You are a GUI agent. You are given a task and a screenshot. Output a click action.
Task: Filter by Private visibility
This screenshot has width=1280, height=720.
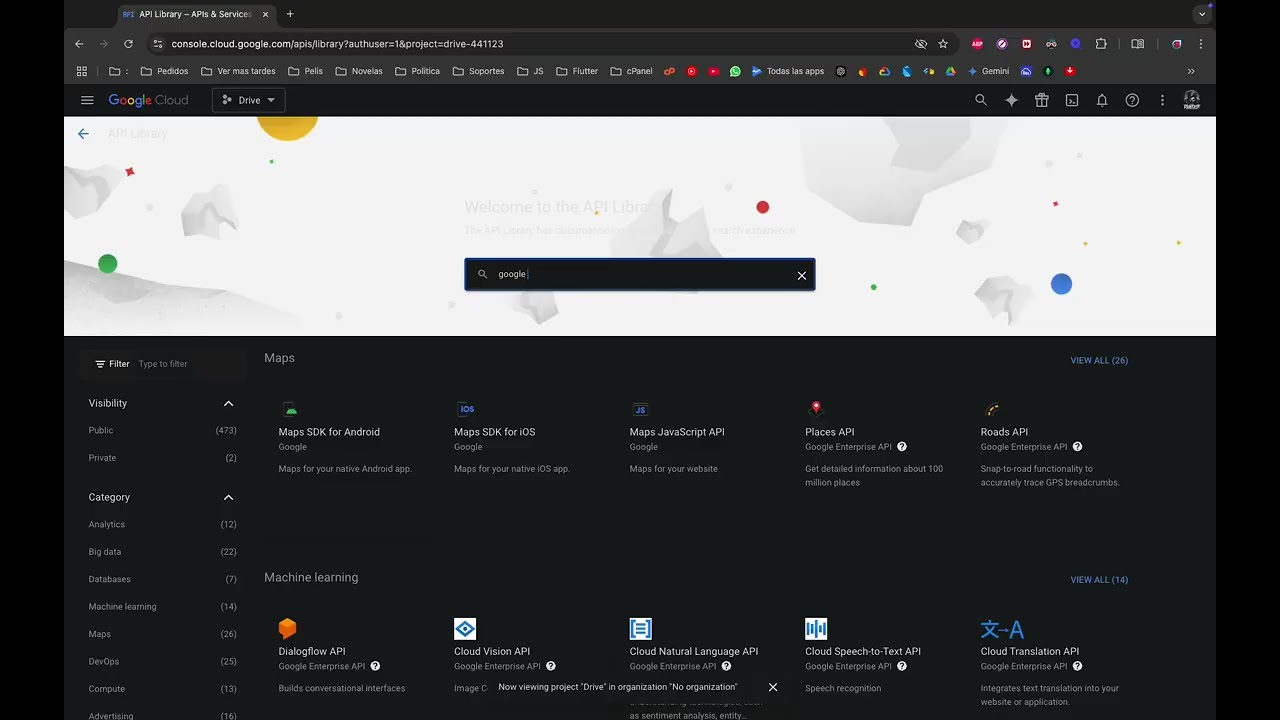pos(102,458)
